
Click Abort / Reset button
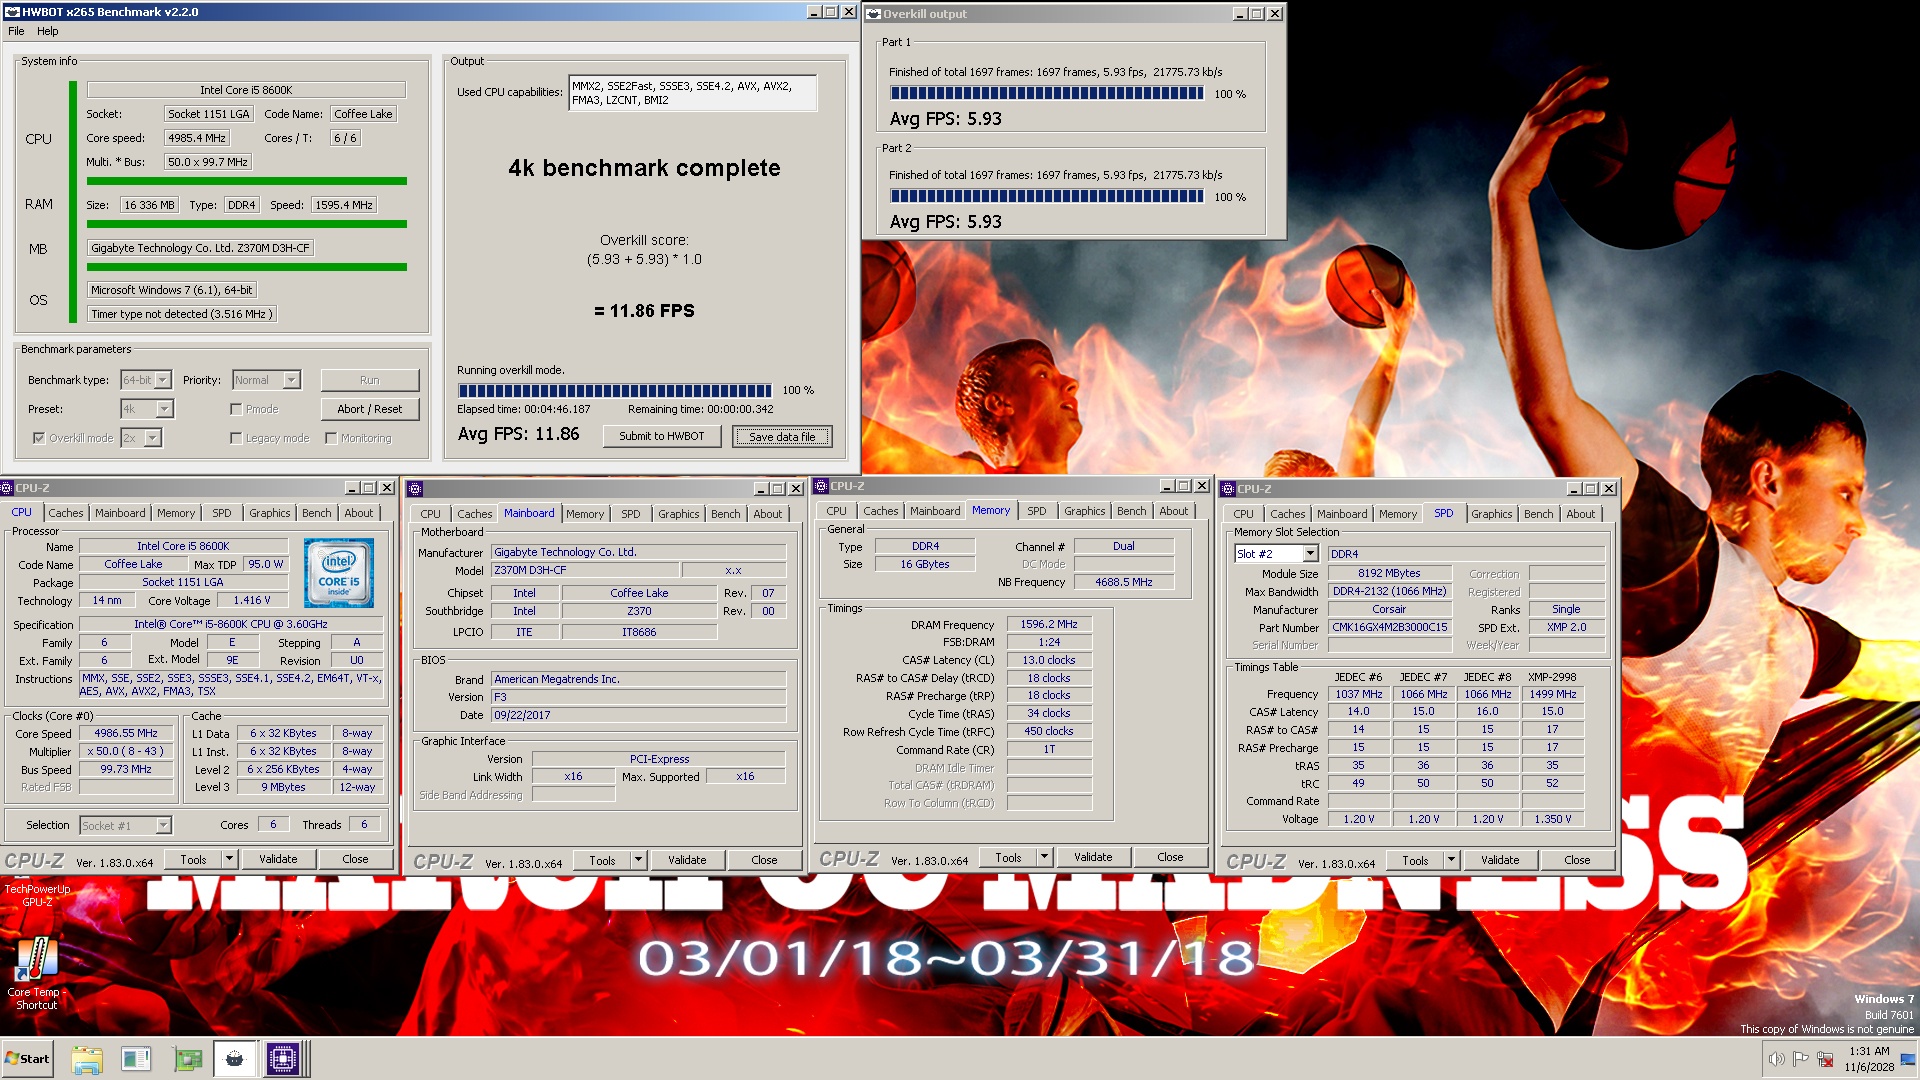(x=370, y=409)
